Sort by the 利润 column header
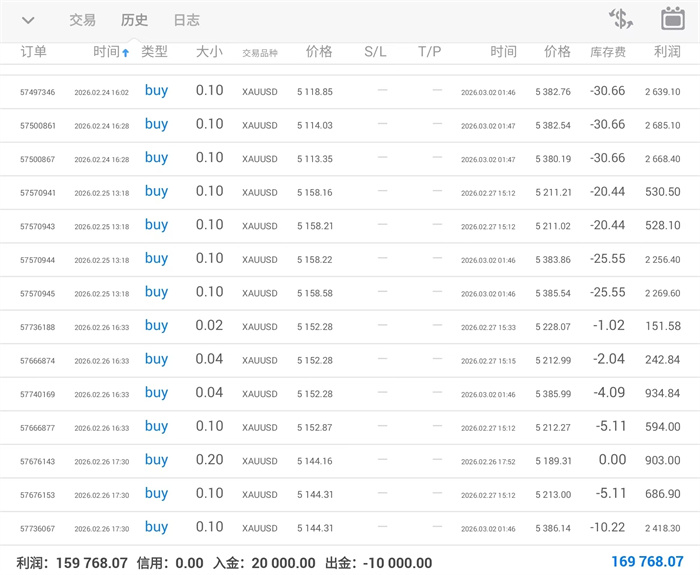700x575 pixels. pos(666,52)
